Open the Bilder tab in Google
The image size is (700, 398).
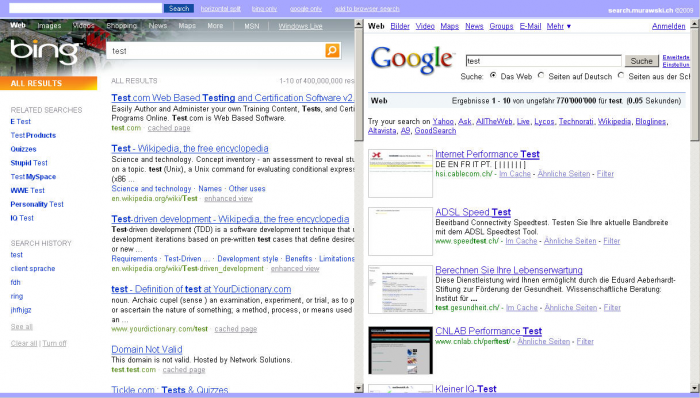(400, 26)
